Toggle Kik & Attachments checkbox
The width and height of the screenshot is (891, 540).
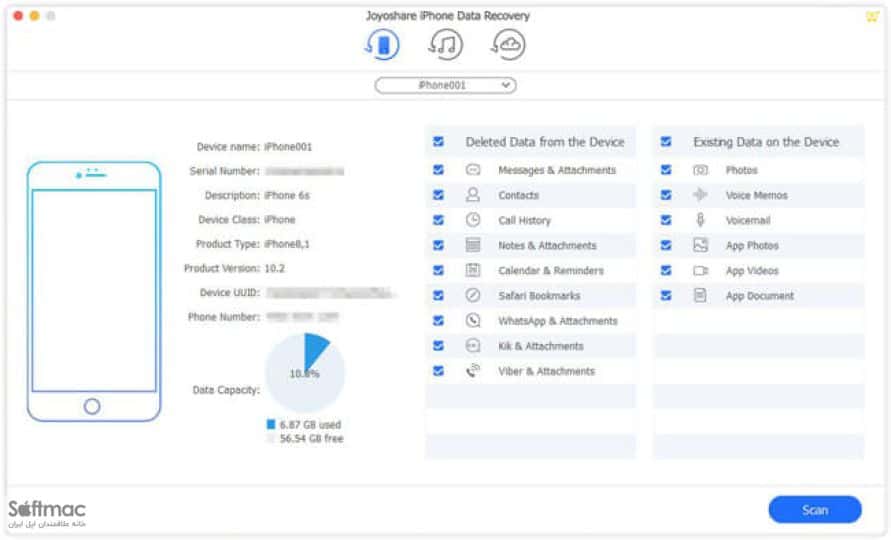pos(438,346)
